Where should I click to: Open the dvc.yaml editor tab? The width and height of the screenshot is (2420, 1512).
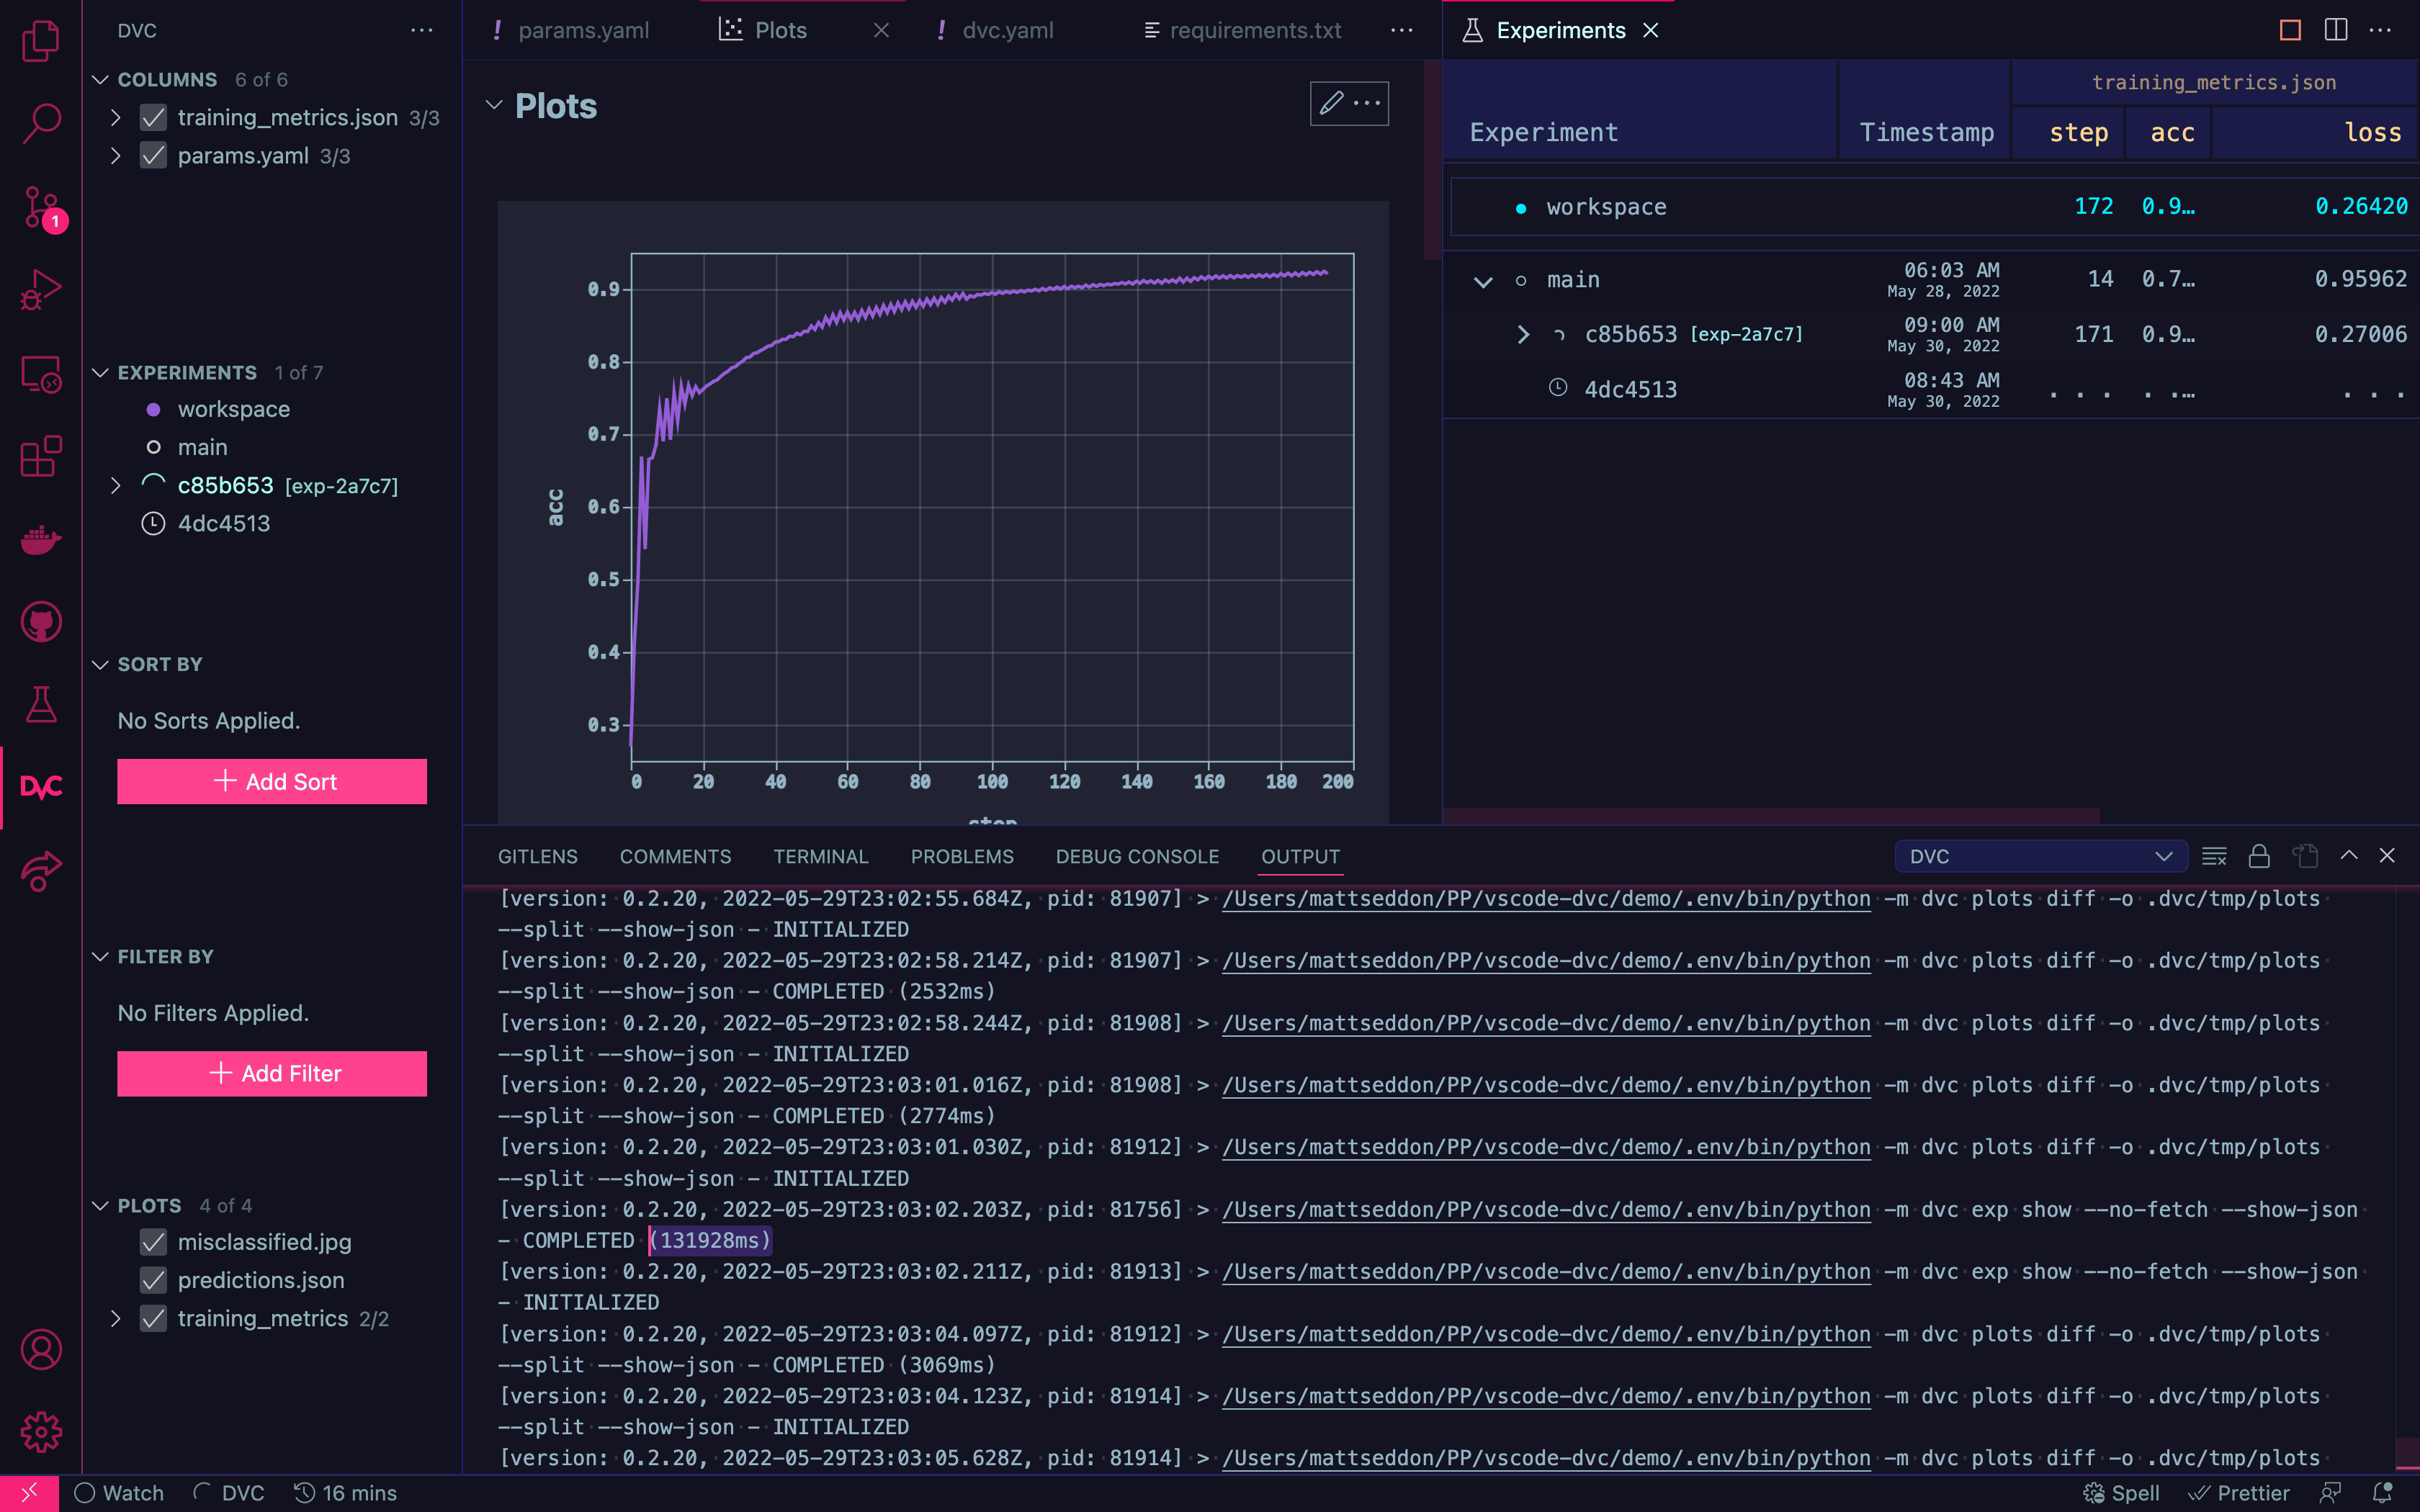(1006, 30)
